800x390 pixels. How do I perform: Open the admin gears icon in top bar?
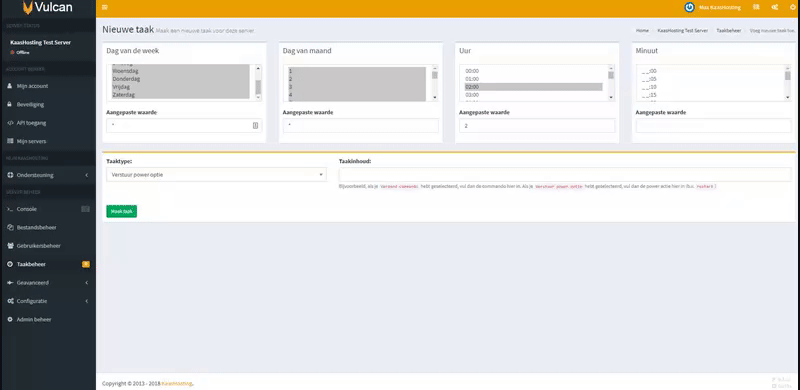[774, 7]
